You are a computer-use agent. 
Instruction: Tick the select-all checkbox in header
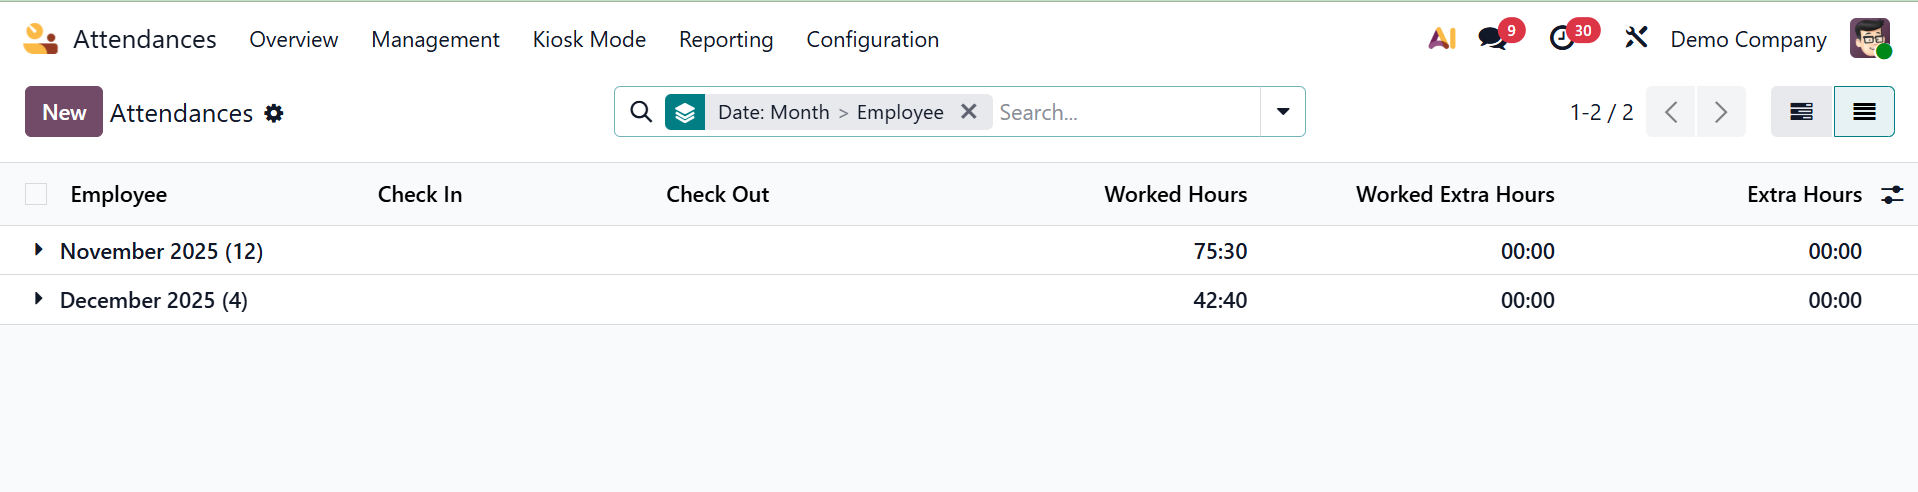point(36,195)
